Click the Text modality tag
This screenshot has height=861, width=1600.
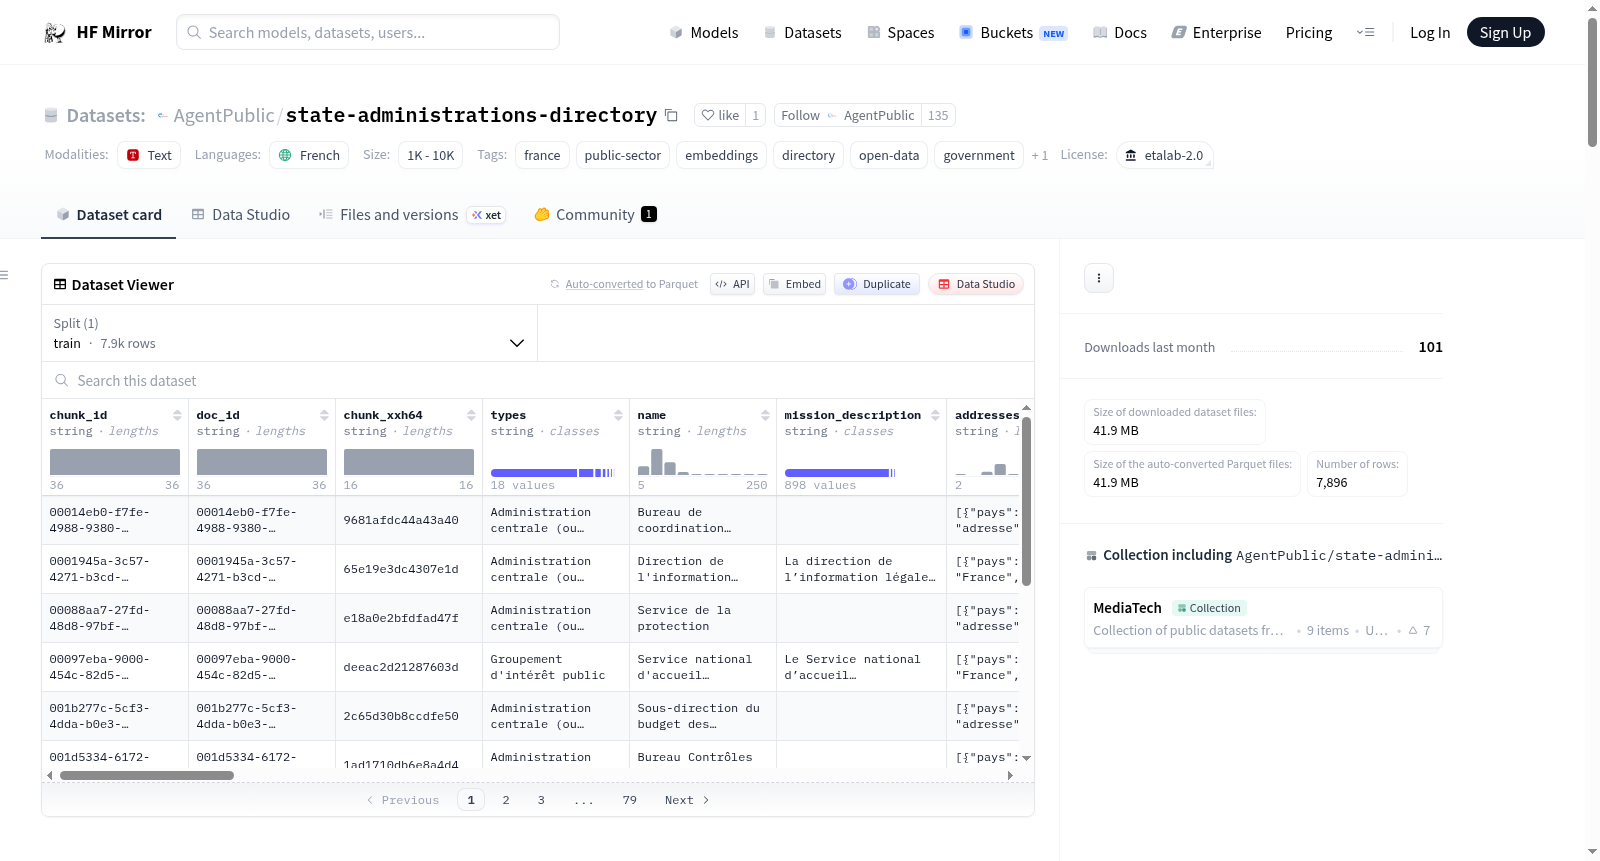click(x=149, y=156)
